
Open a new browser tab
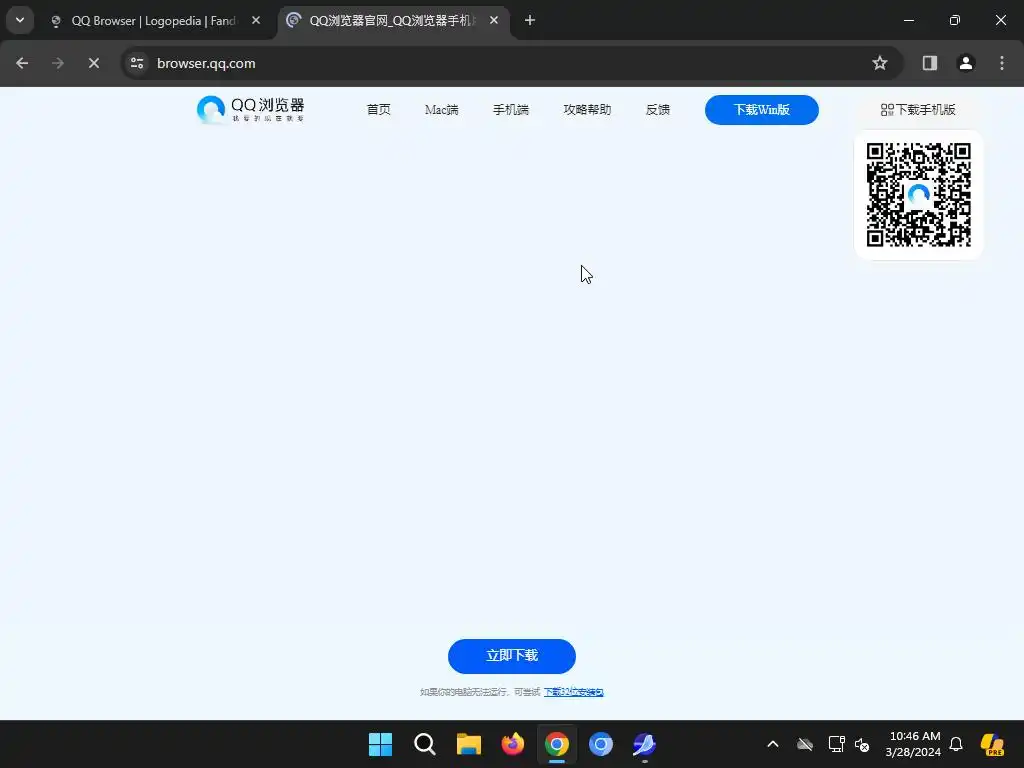pos(530,21)
